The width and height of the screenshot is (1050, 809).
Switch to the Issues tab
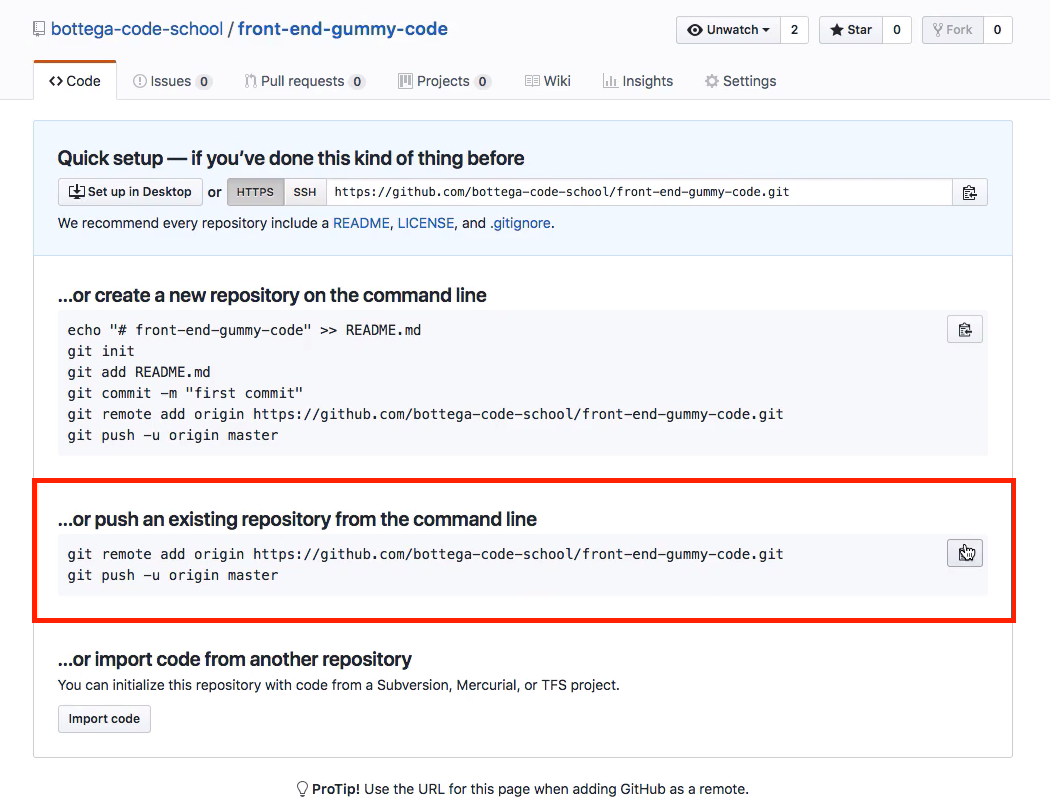[172, 81]
